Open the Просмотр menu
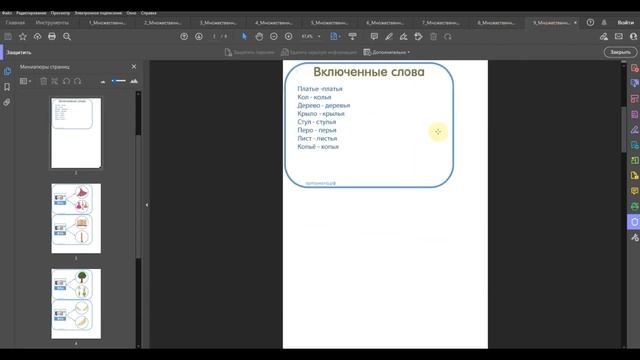Screen dimensions: 640x360 60,13
